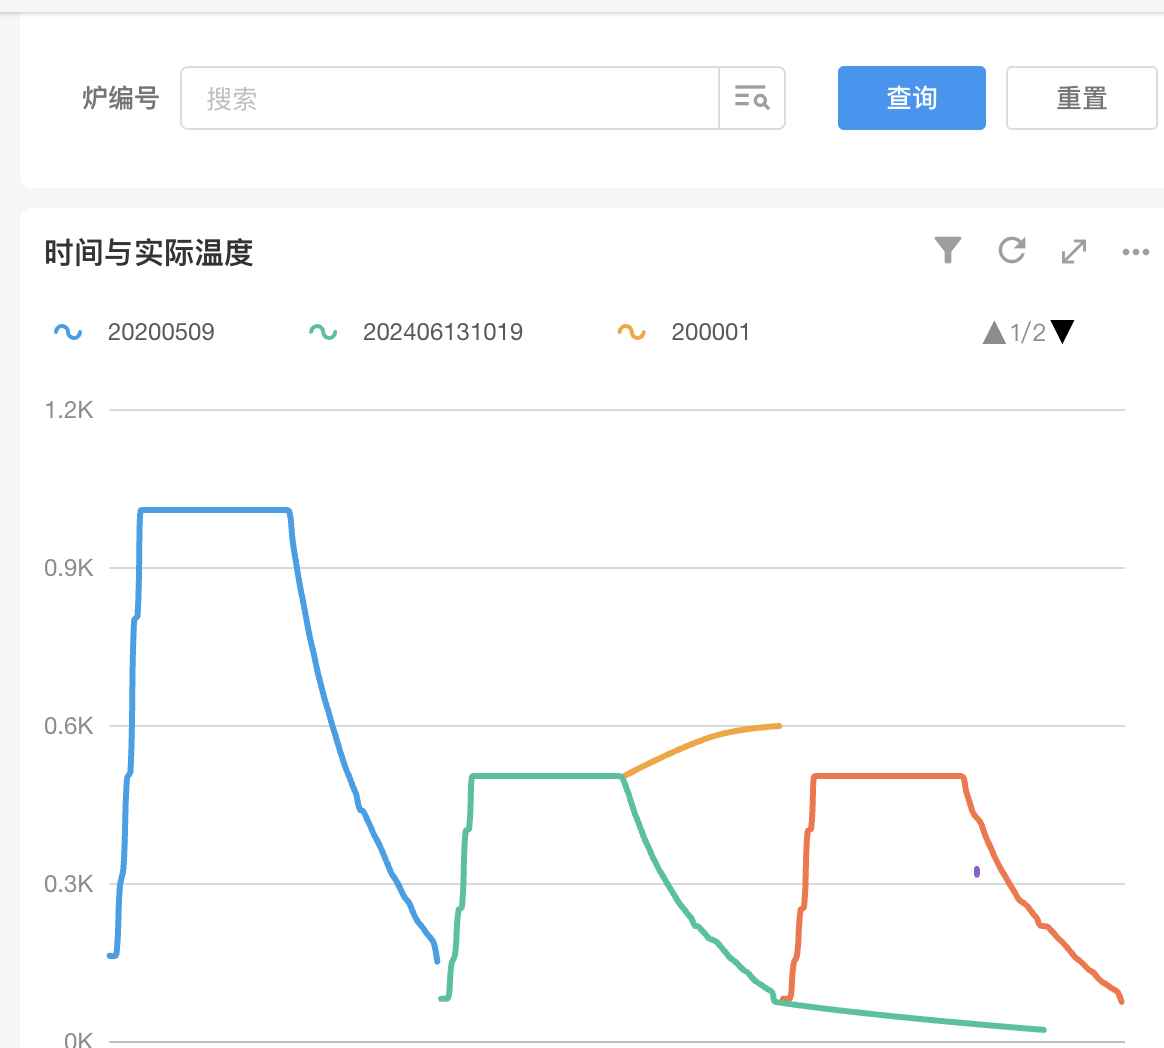Click the purple data point on chart
The image size is (1164, 1048).
pos(977,872)
